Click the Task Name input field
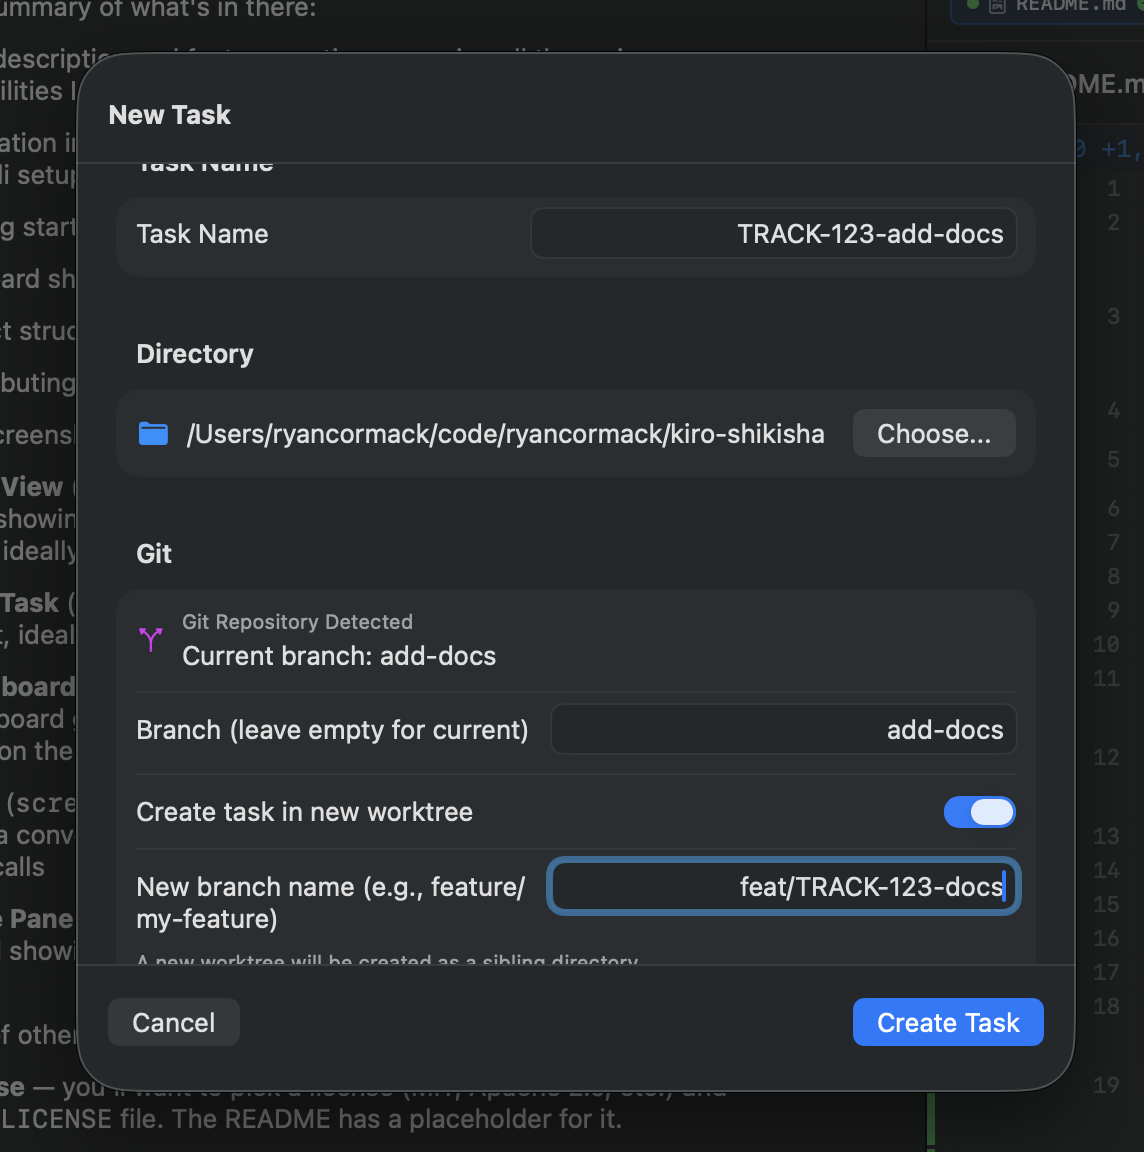The height and width of the screenshot is (1152, 1144). 774,234
